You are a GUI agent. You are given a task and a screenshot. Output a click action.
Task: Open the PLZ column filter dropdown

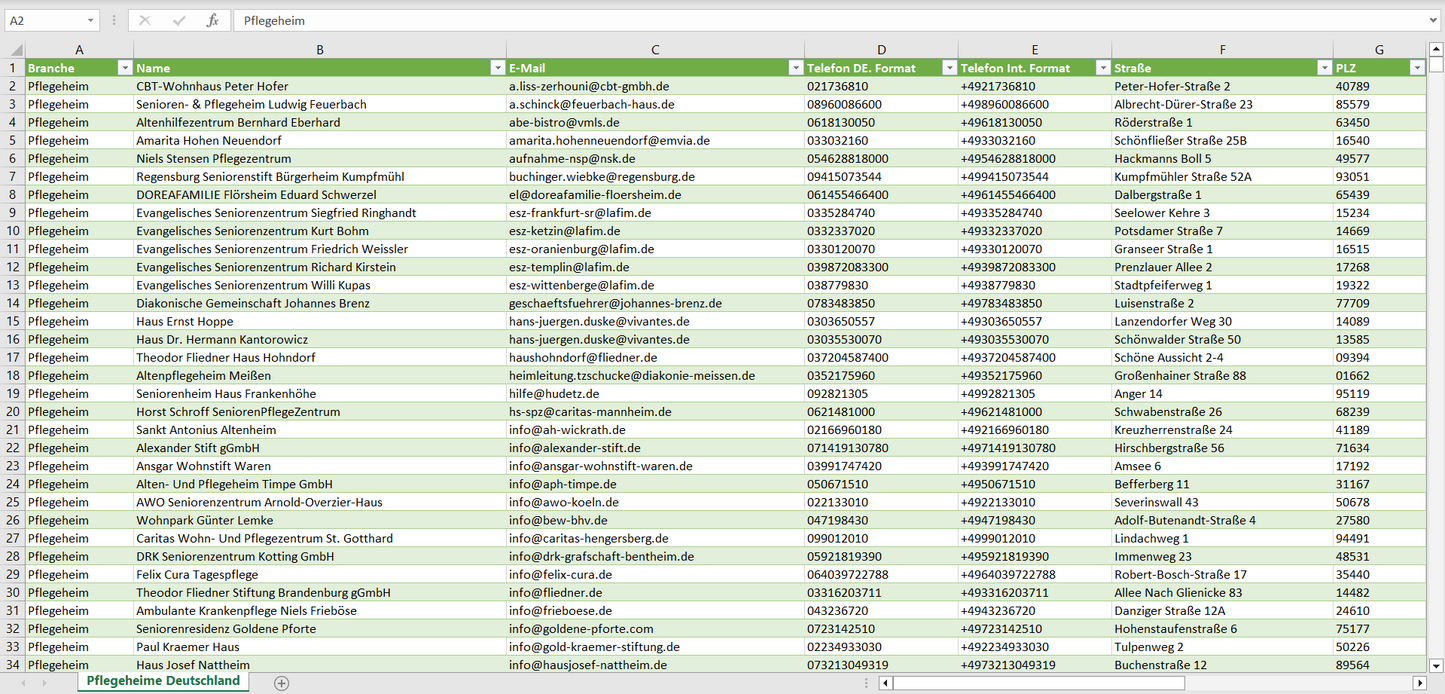click(1417, 68)
